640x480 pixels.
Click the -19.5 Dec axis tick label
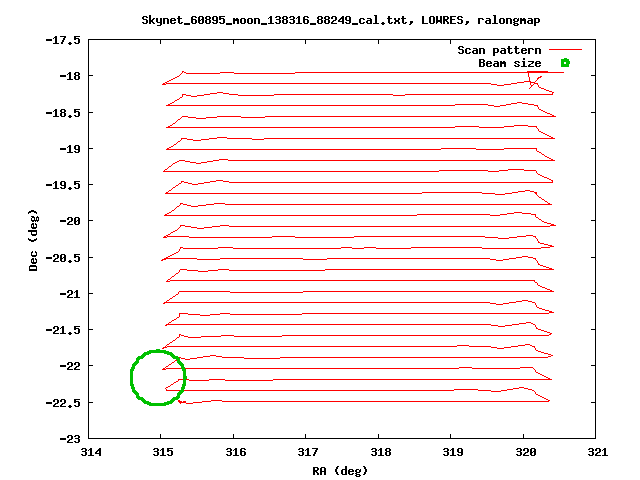(63, 185)
